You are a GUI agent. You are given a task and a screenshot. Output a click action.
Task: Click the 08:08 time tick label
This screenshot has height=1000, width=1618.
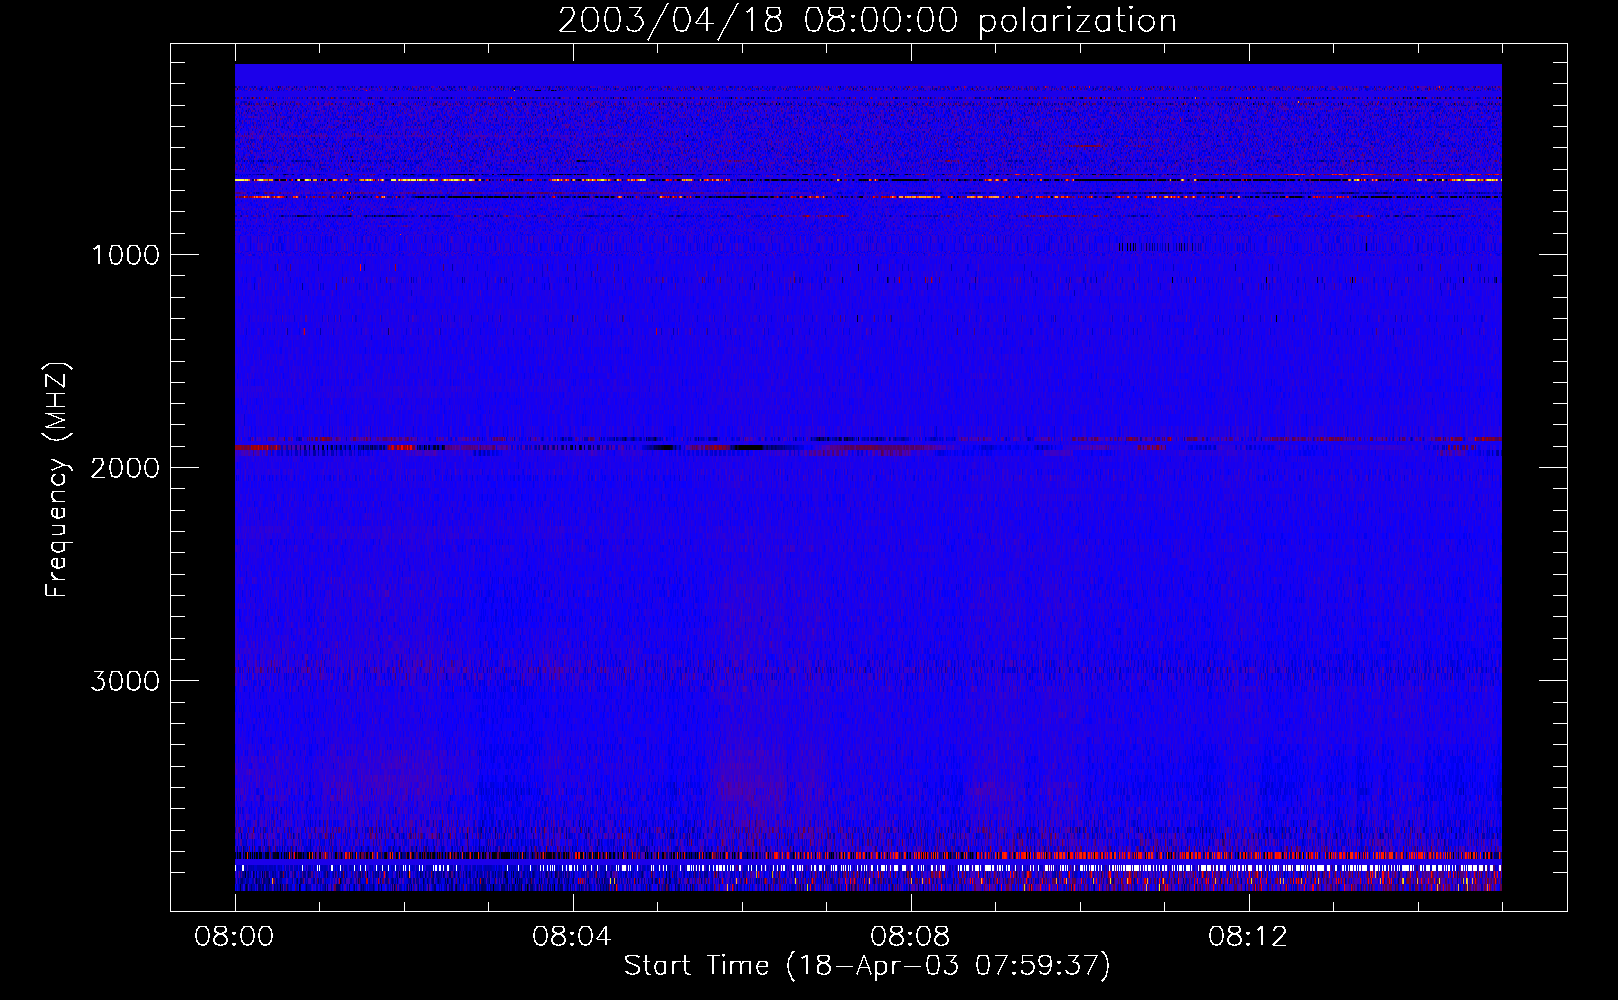(x=910, y=937)
